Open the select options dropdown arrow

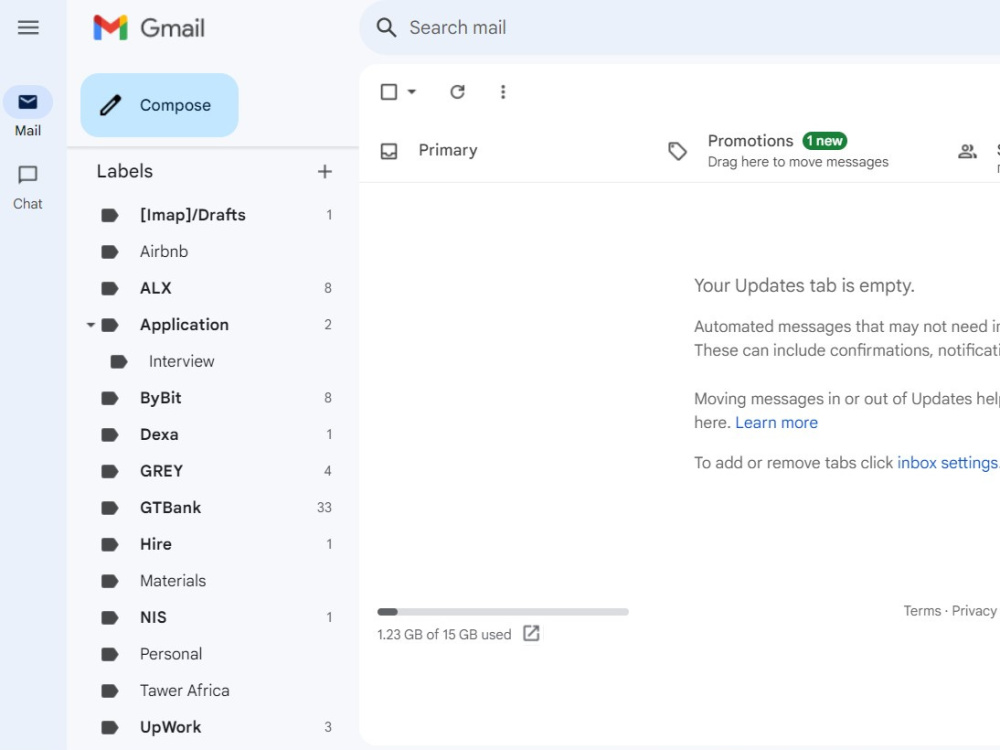pos(412,92)
